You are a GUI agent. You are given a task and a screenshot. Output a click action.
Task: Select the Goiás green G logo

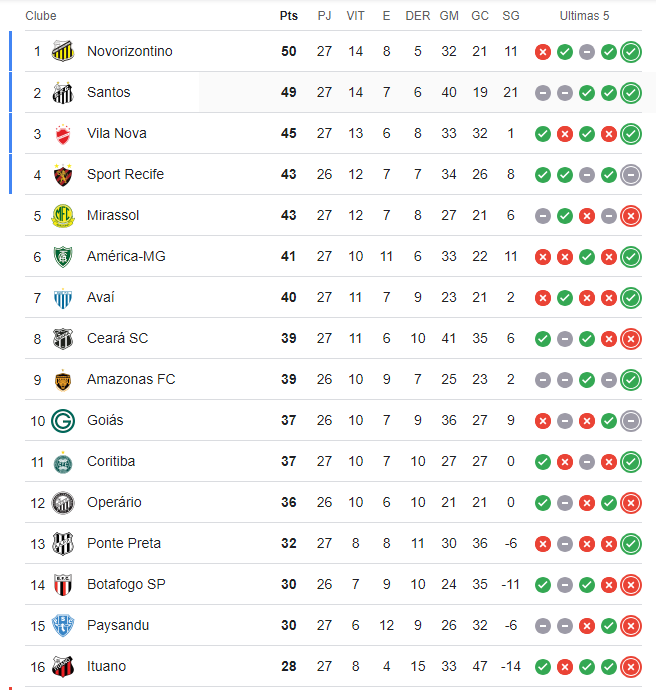point(63,420)
